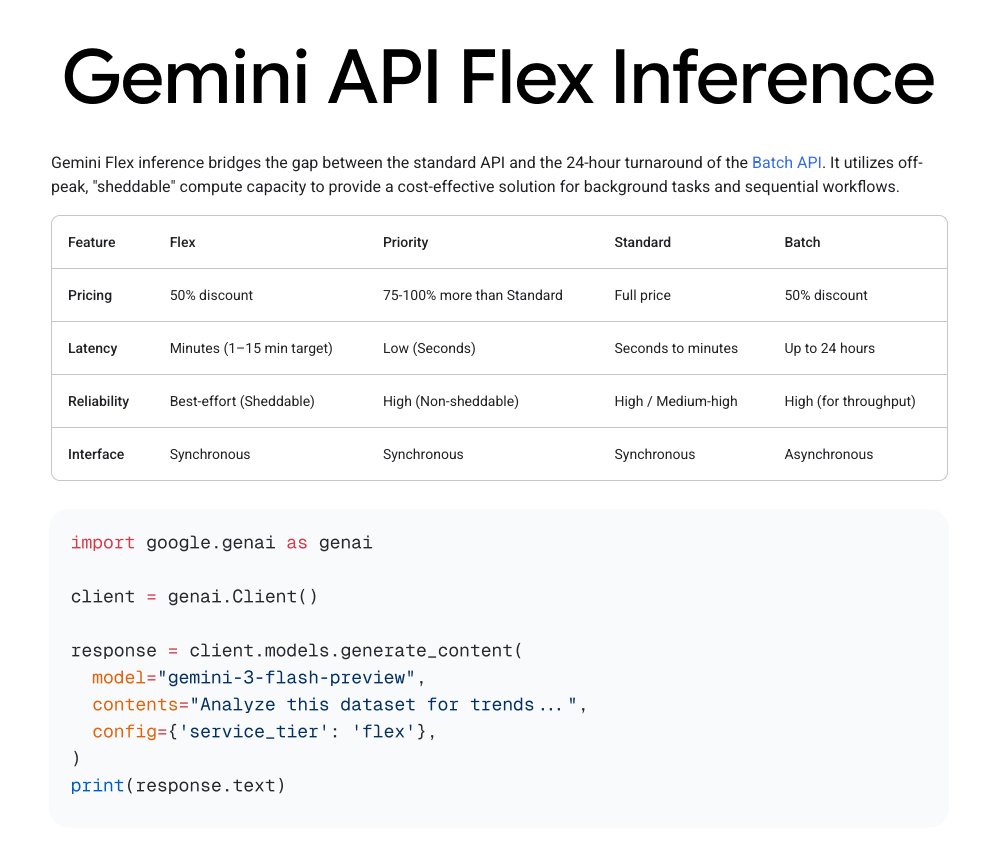Click Synchronous in the Priority column
The image size is (998, 858).
(x=423, y=454)
